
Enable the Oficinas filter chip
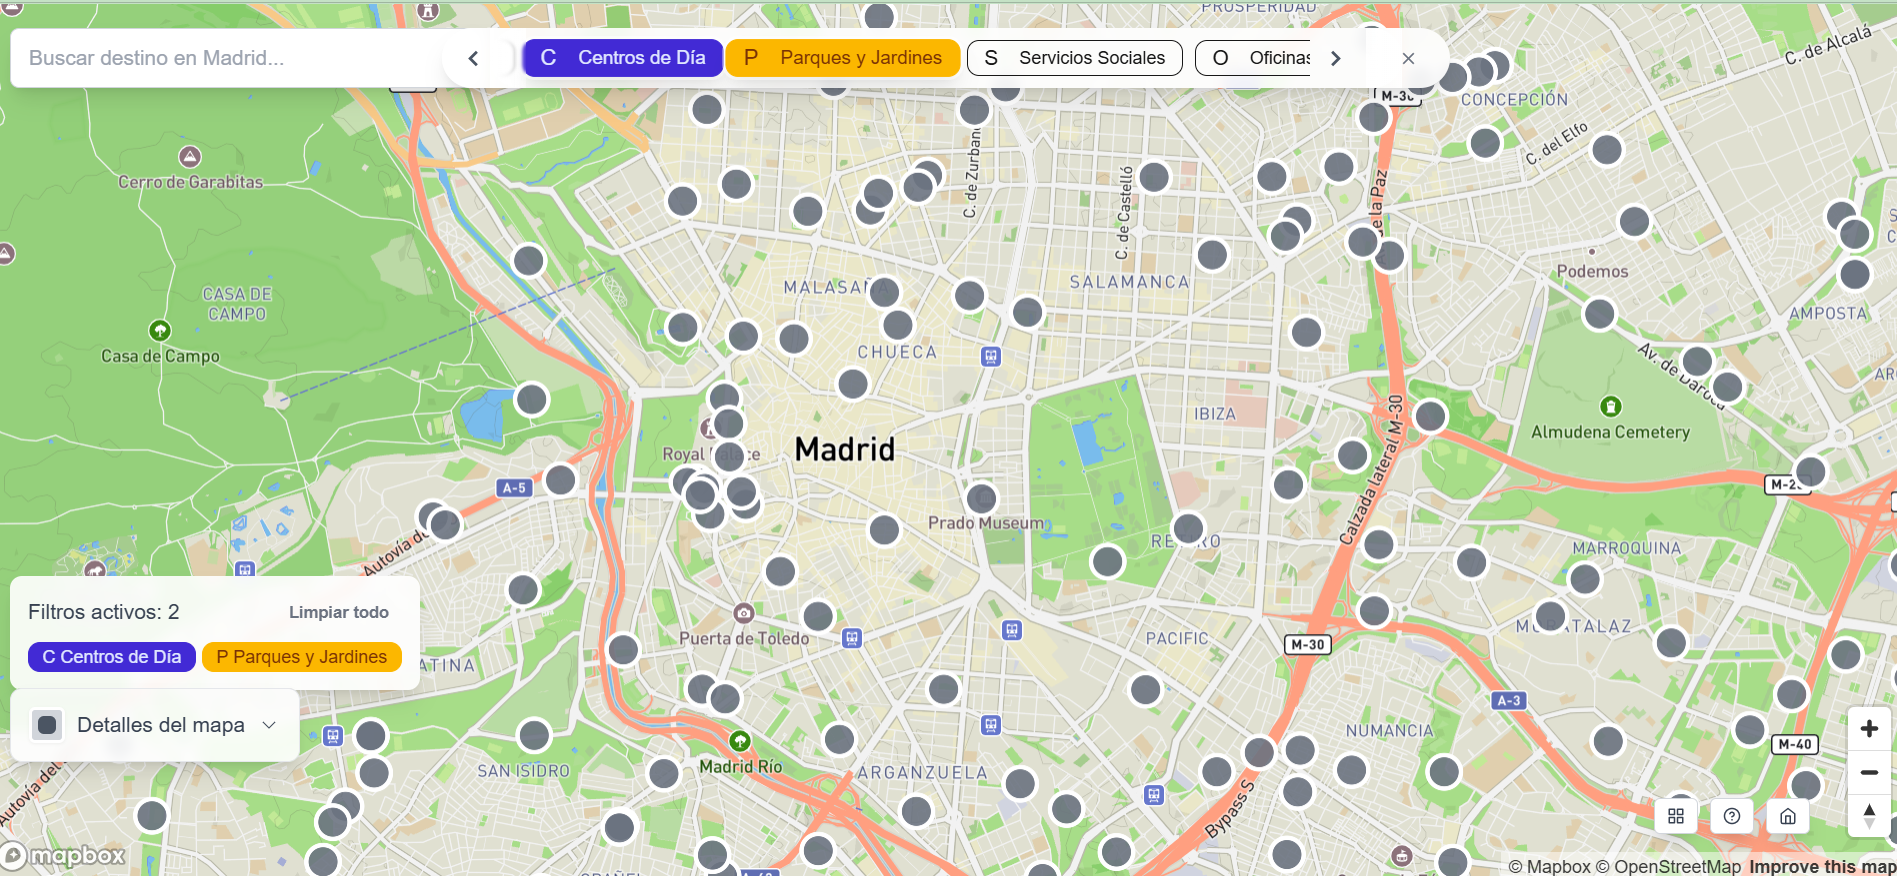1260,58
